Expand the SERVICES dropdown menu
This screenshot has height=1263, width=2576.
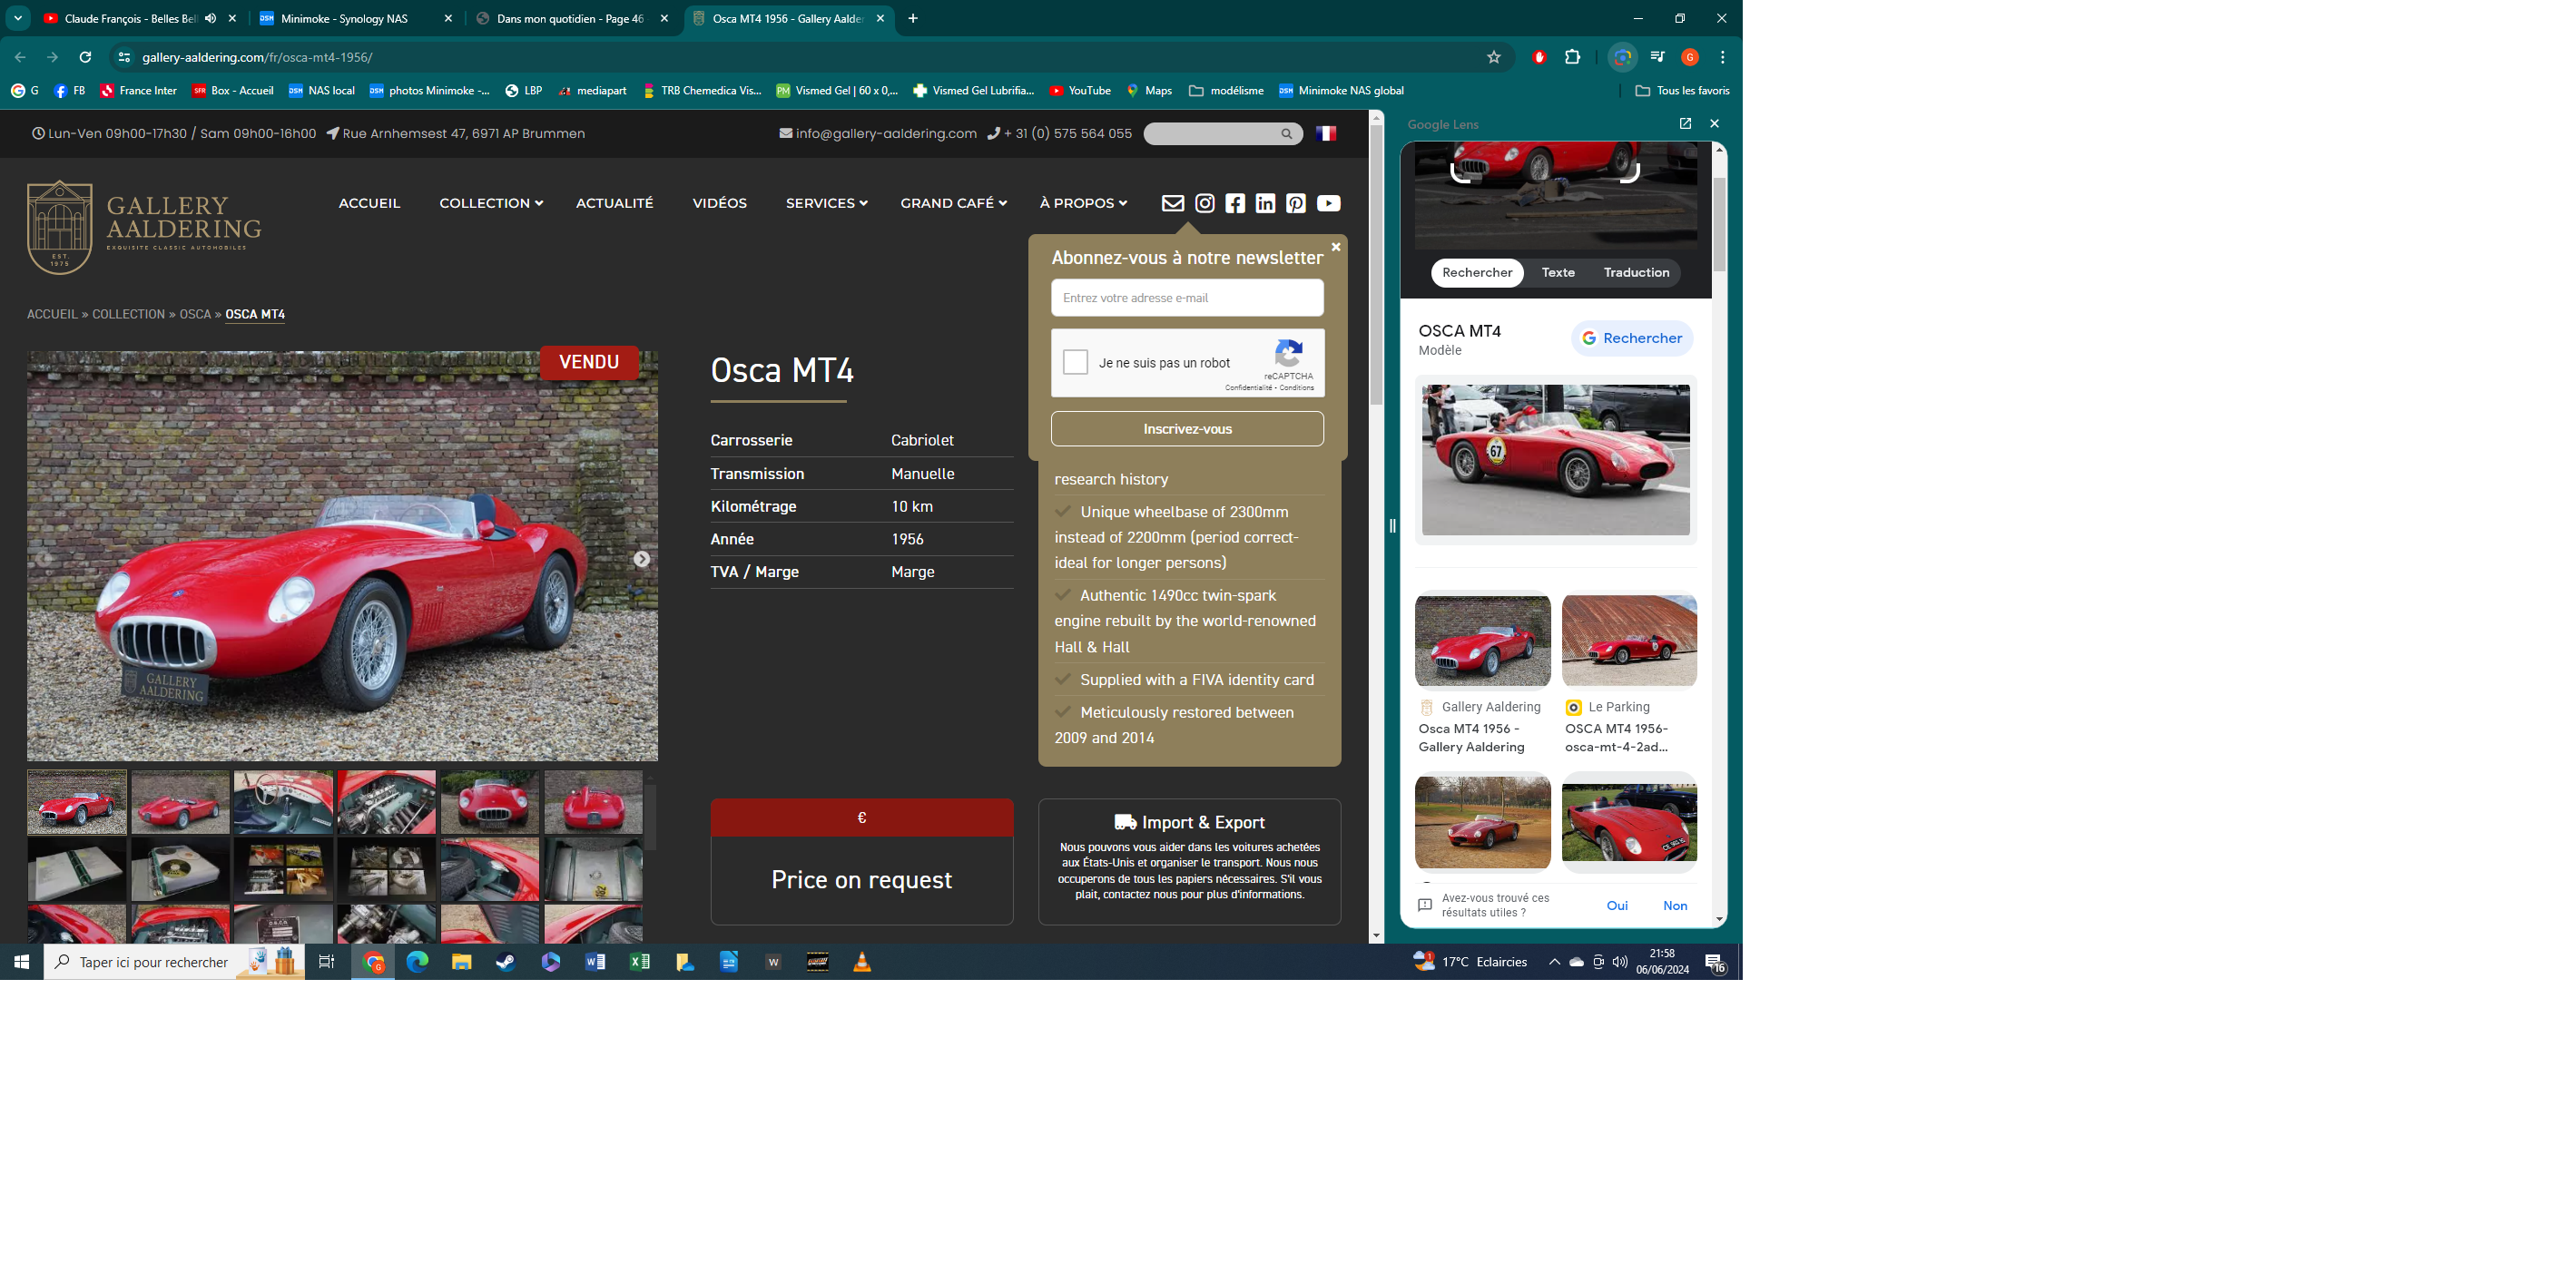pos(826,203)
